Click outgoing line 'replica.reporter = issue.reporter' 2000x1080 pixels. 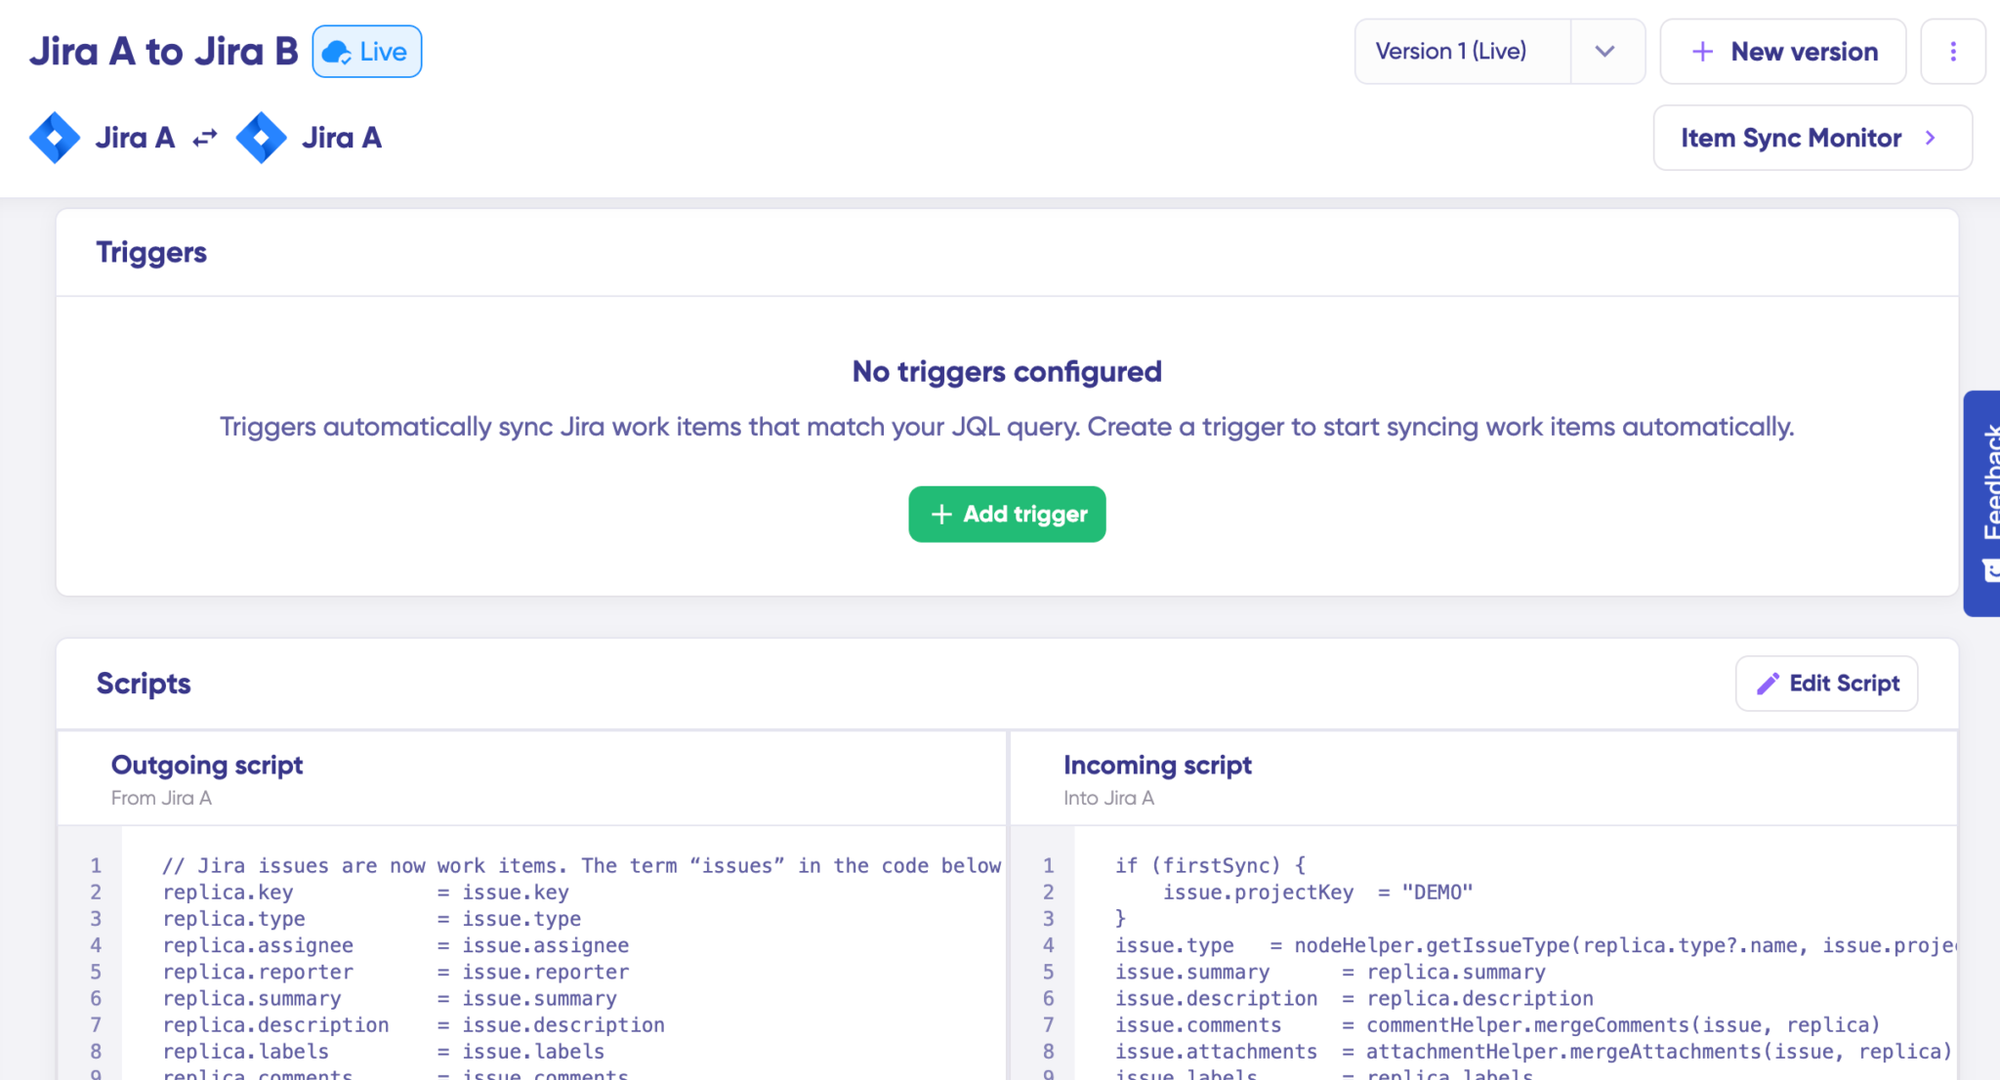tap(396, 972)
